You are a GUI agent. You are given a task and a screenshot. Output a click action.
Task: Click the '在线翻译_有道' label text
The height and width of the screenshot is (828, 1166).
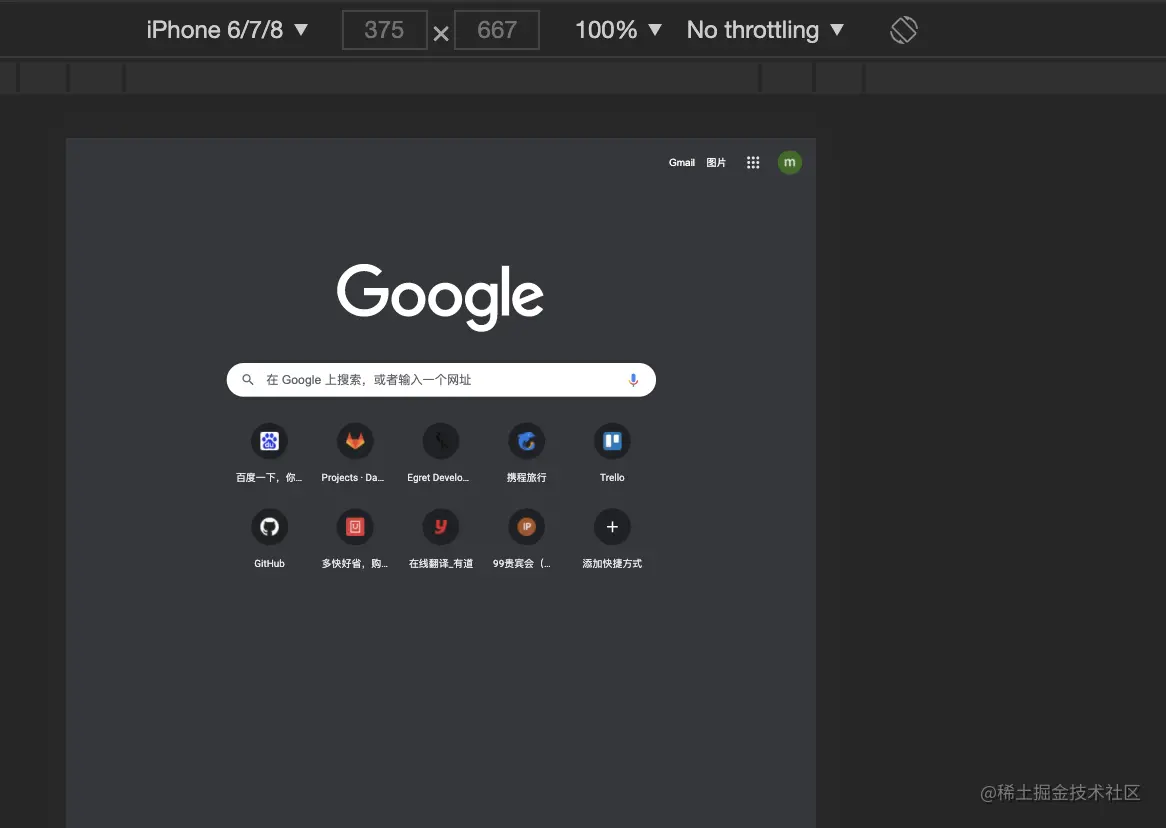pyautogui.click(x=441, y=563)
